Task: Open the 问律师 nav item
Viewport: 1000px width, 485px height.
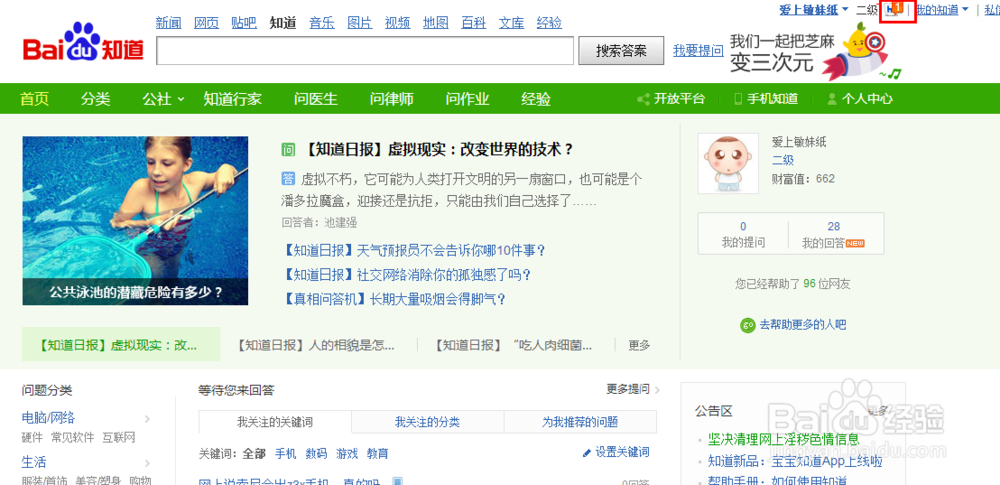Action: (x=392, y=99)
